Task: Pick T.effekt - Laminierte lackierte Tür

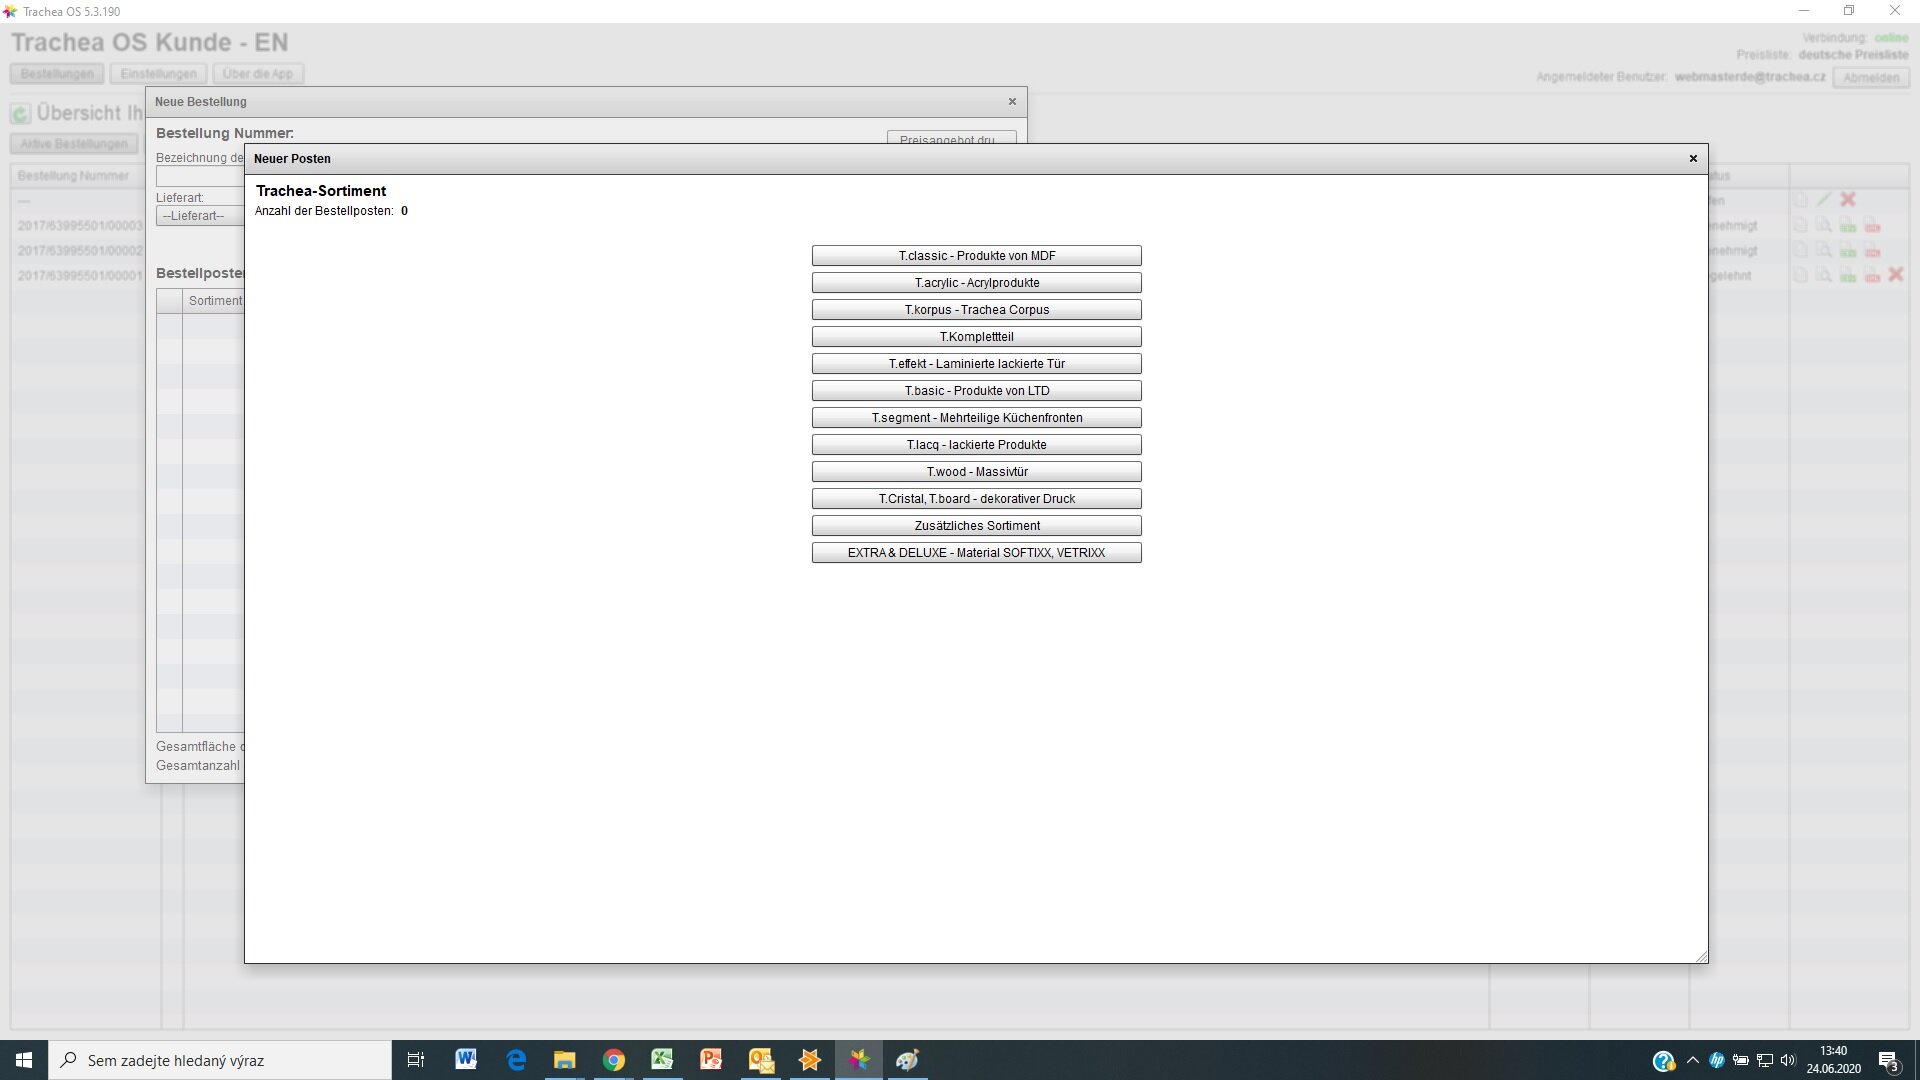Action: (x=976, y=364)
